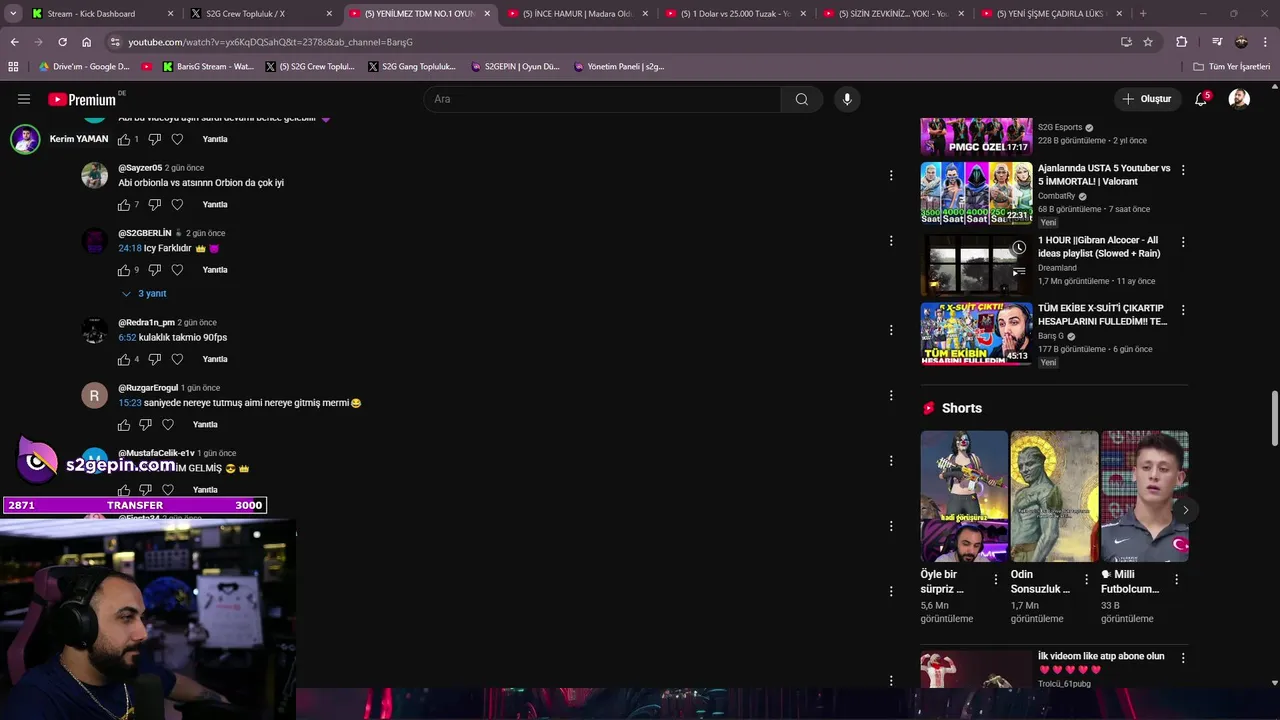Open extensions puzzle icon
The width and height of the screenshot is (1280, 720).
click(1182, 42)
